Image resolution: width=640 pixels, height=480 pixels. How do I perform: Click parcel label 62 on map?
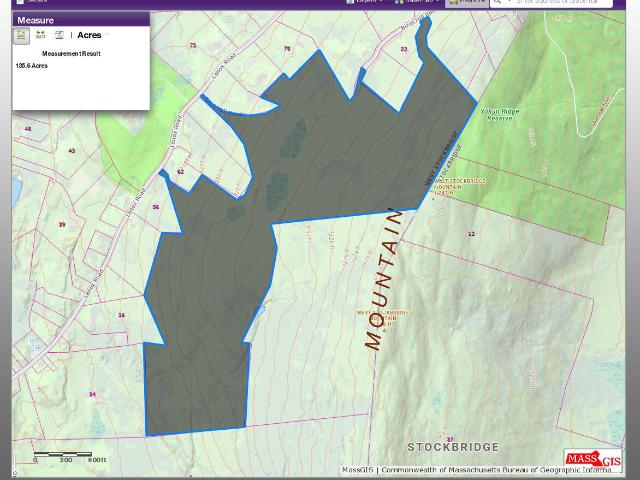point(180,172)
